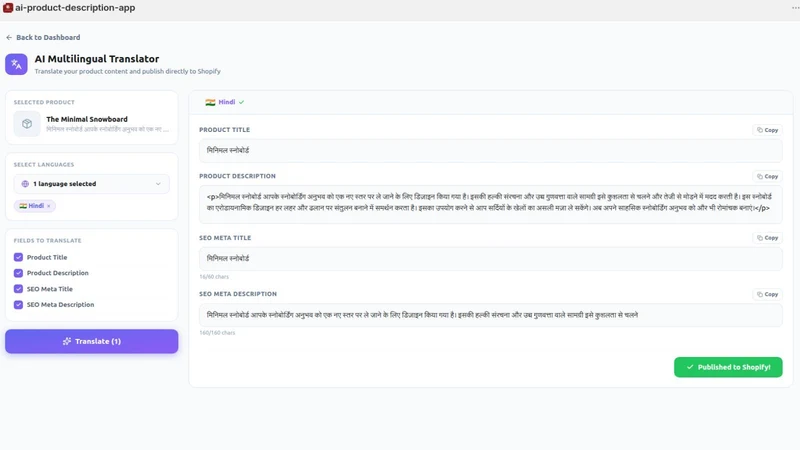
Task: Click the globe icon in language selector
Action: [25, 184]
